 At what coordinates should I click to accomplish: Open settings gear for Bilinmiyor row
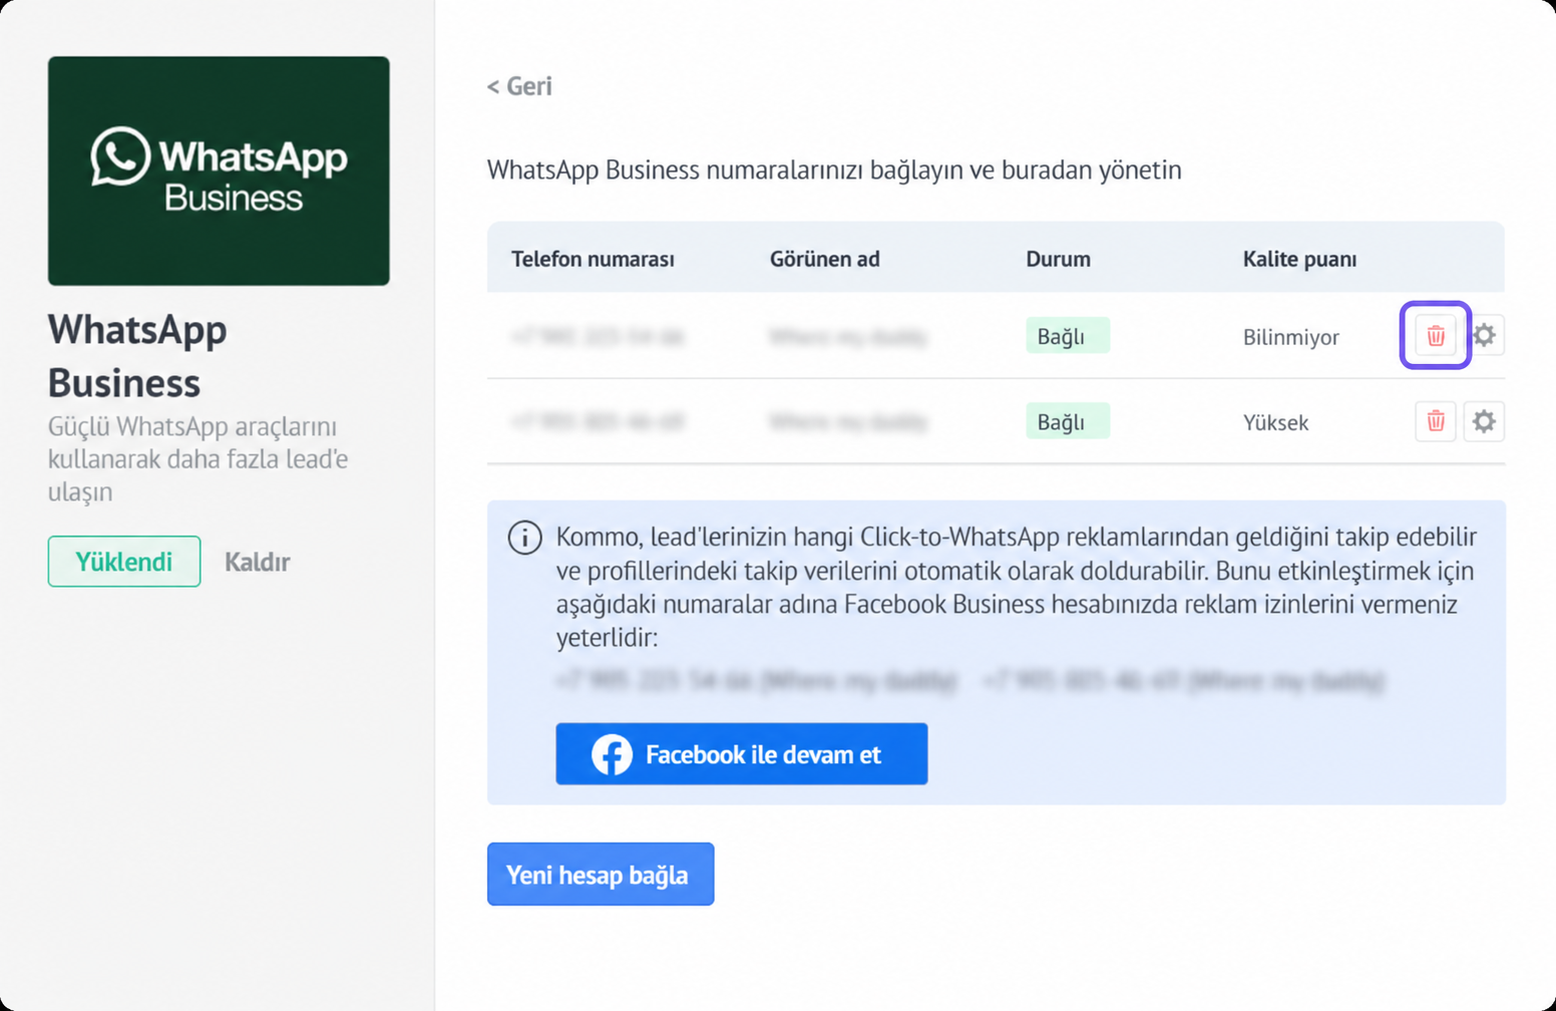pyautogui.click(x=1484, y=336)
